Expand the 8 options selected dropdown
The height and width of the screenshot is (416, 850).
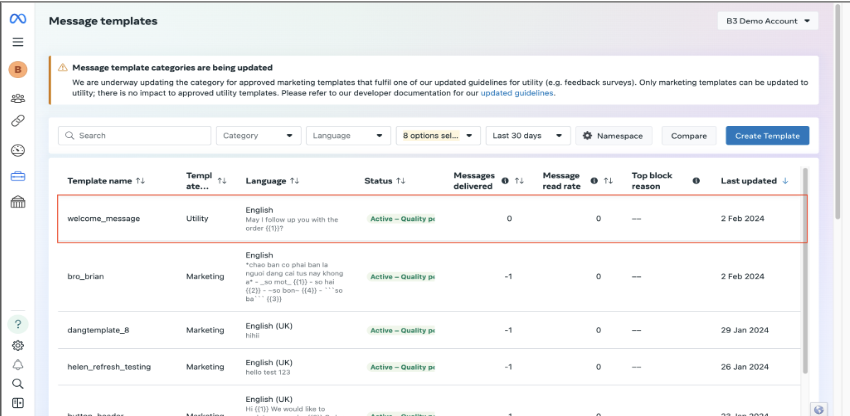439,136
